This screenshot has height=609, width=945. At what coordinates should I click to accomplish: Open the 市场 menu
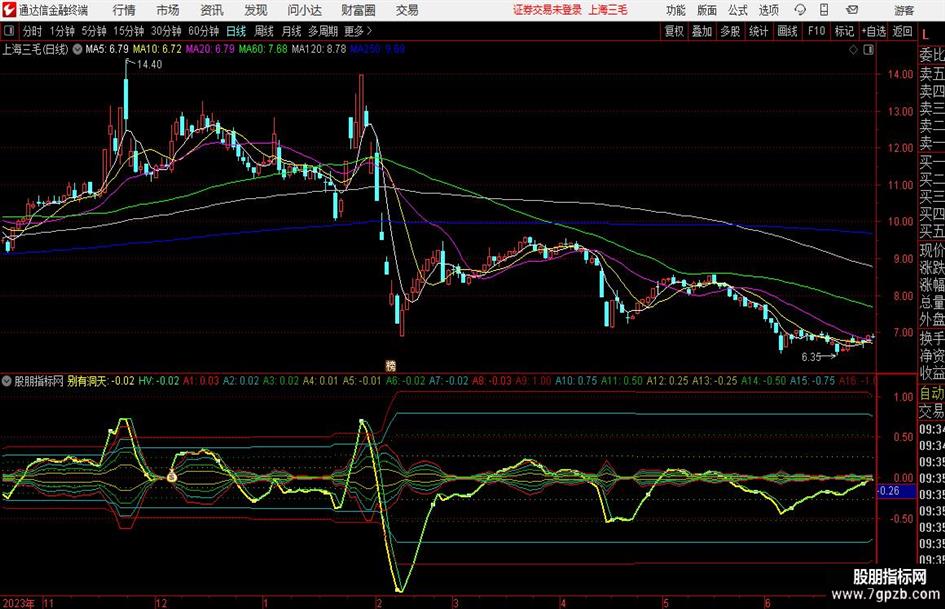(168, 10)
